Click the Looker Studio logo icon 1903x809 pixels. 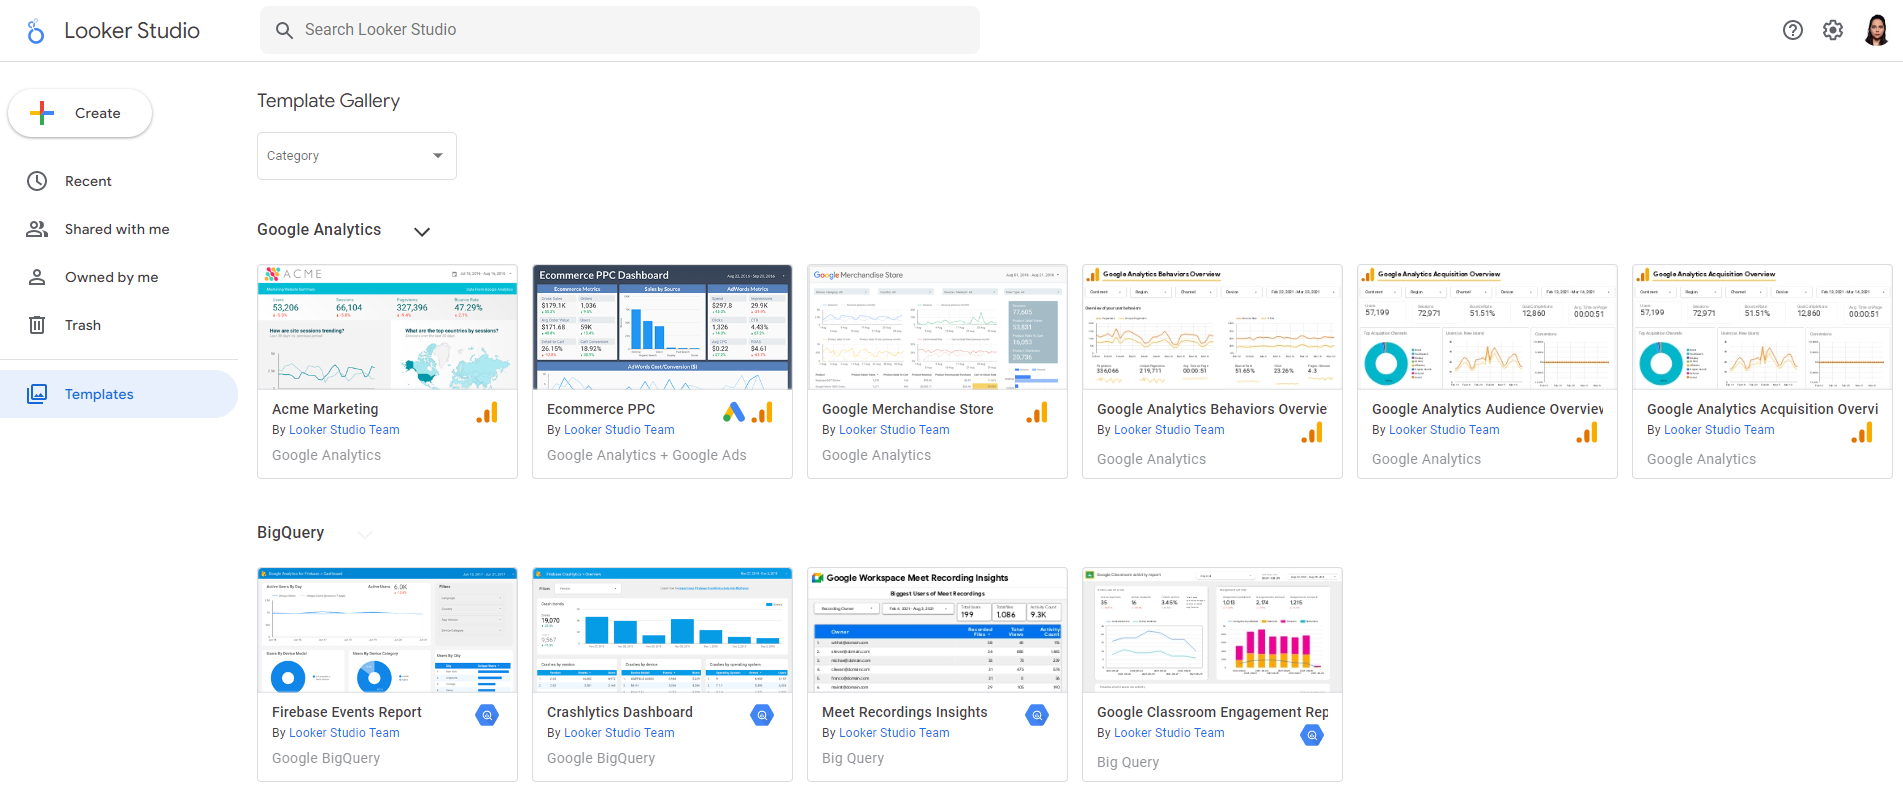[36, 31]
